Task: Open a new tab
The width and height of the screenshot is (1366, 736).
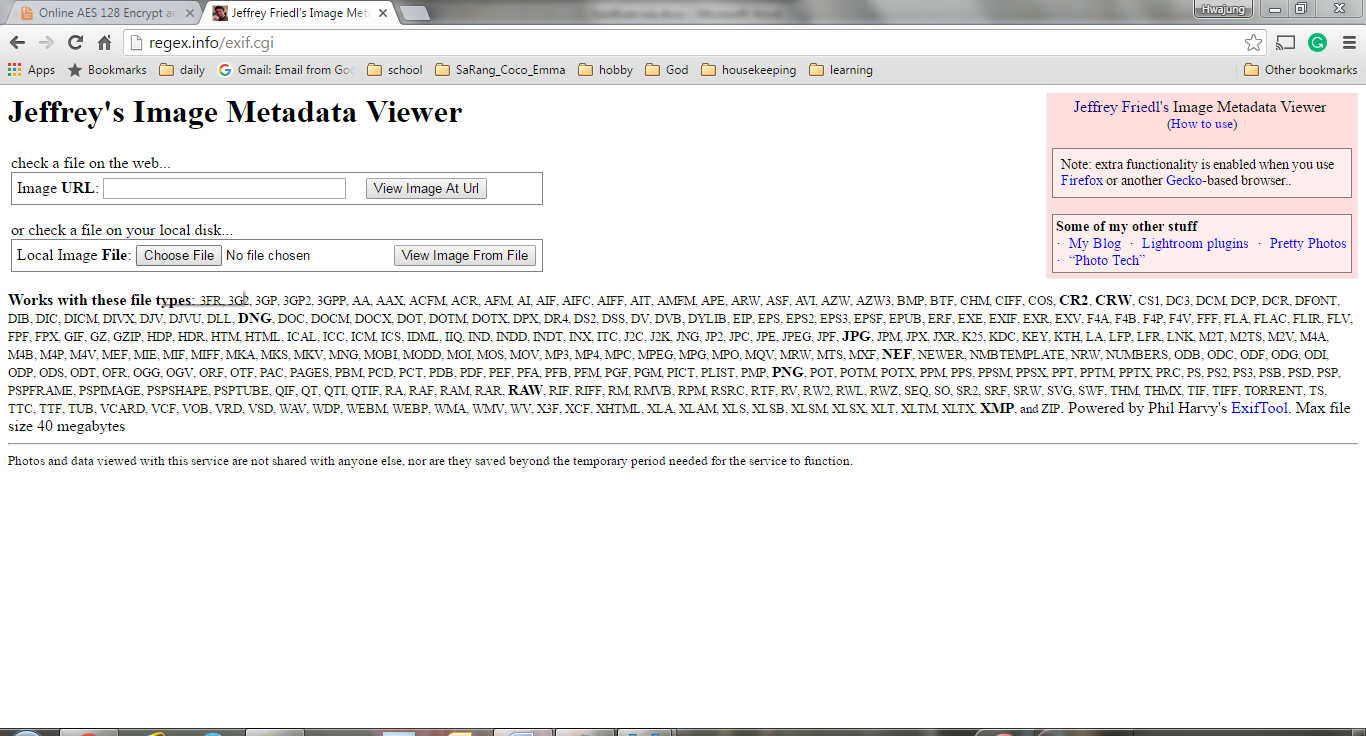Action: tap(414, 13)
